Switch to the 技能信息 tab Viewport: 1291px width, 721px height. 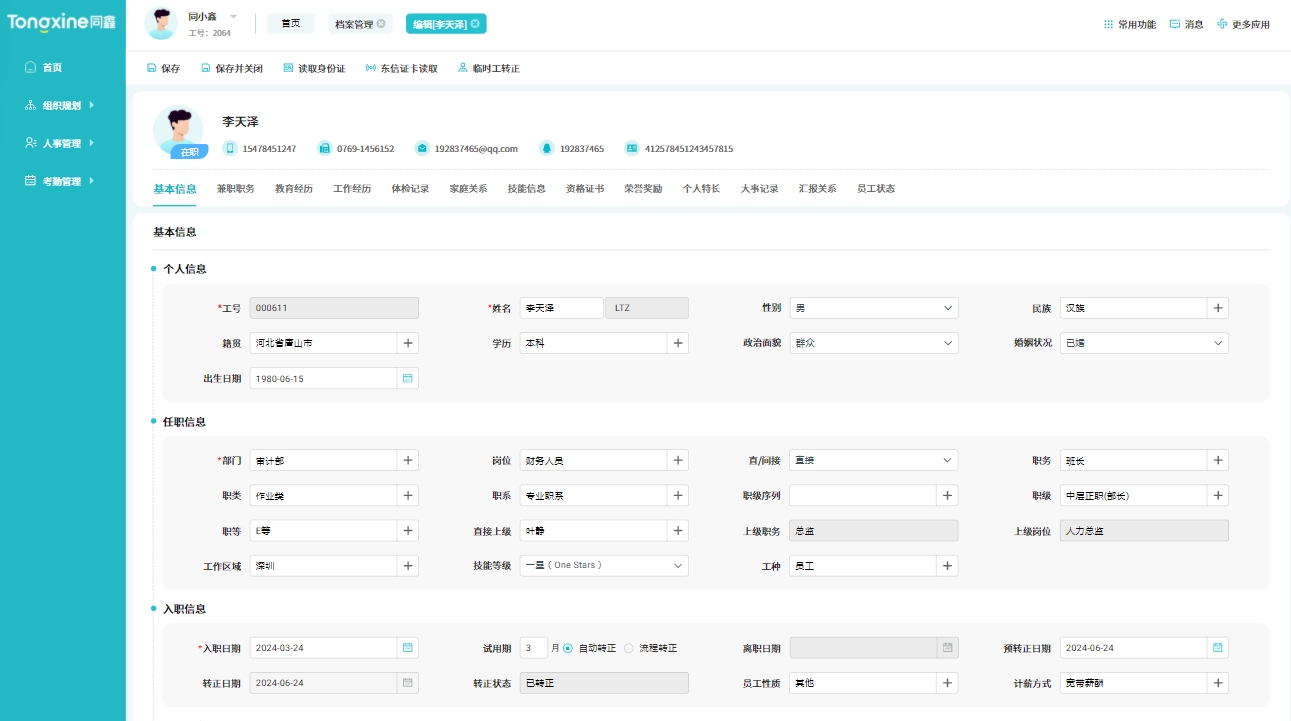tap(526, 188)
